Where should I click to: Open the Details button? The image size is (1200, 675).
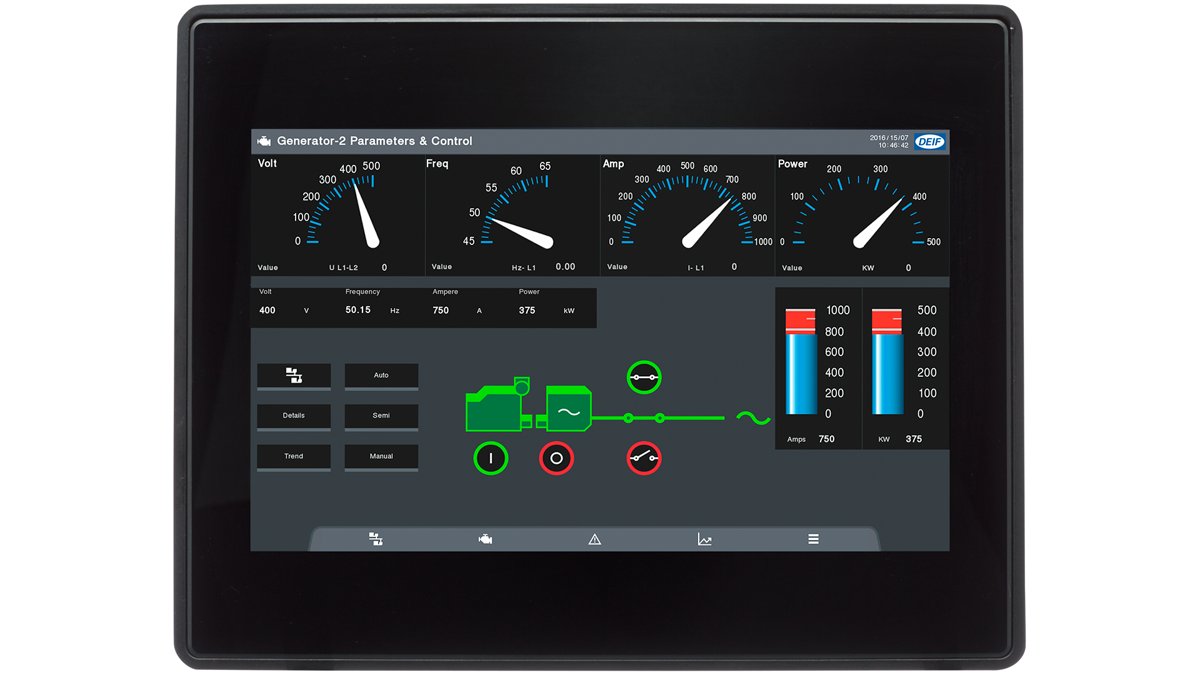coord(294,416)
